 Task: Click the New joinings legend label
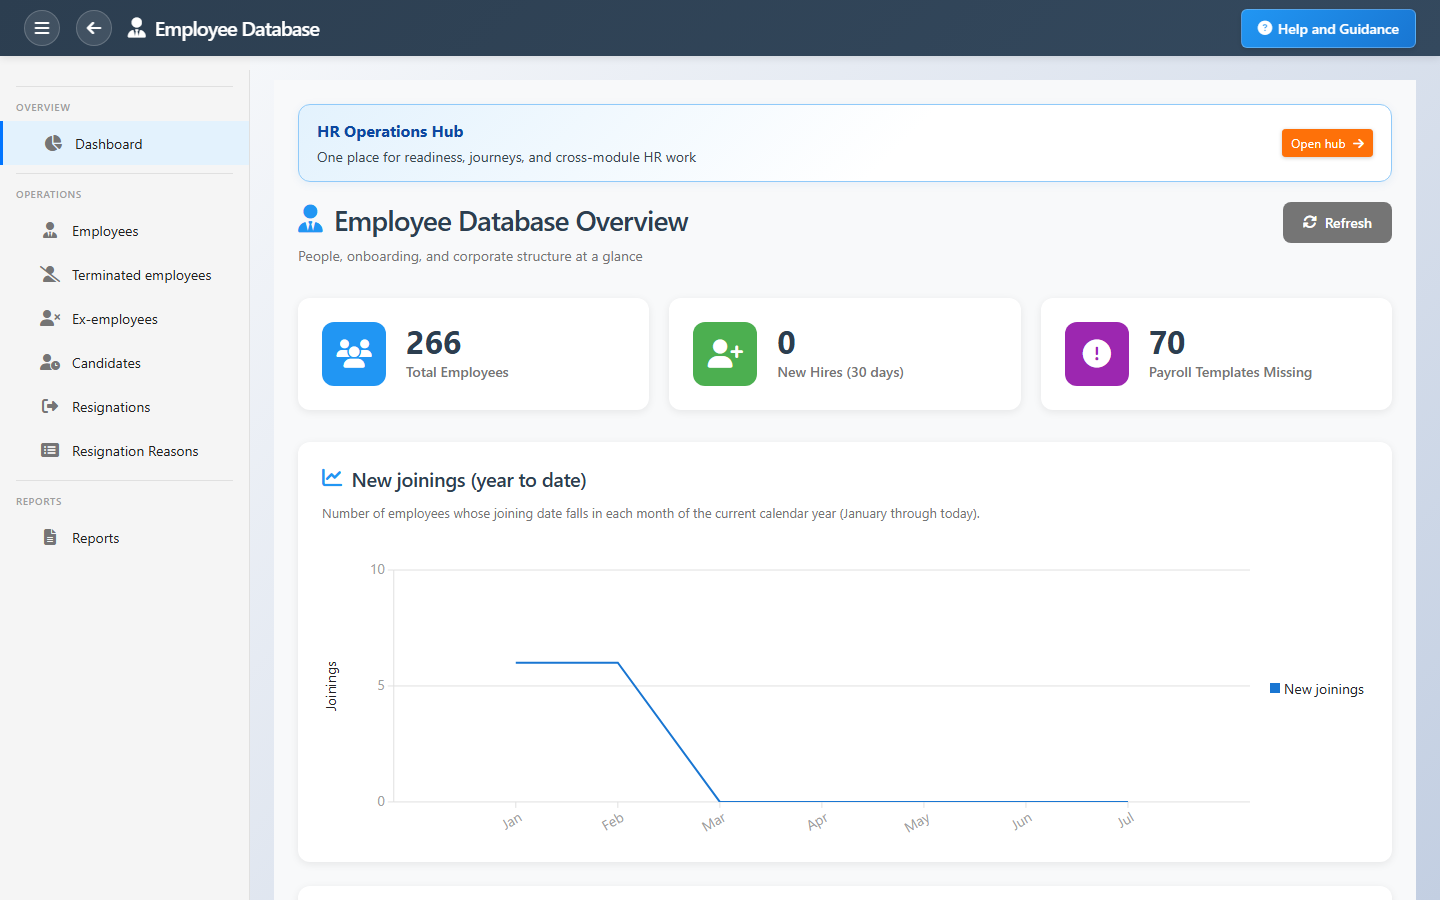click(x=1324, y=689)
